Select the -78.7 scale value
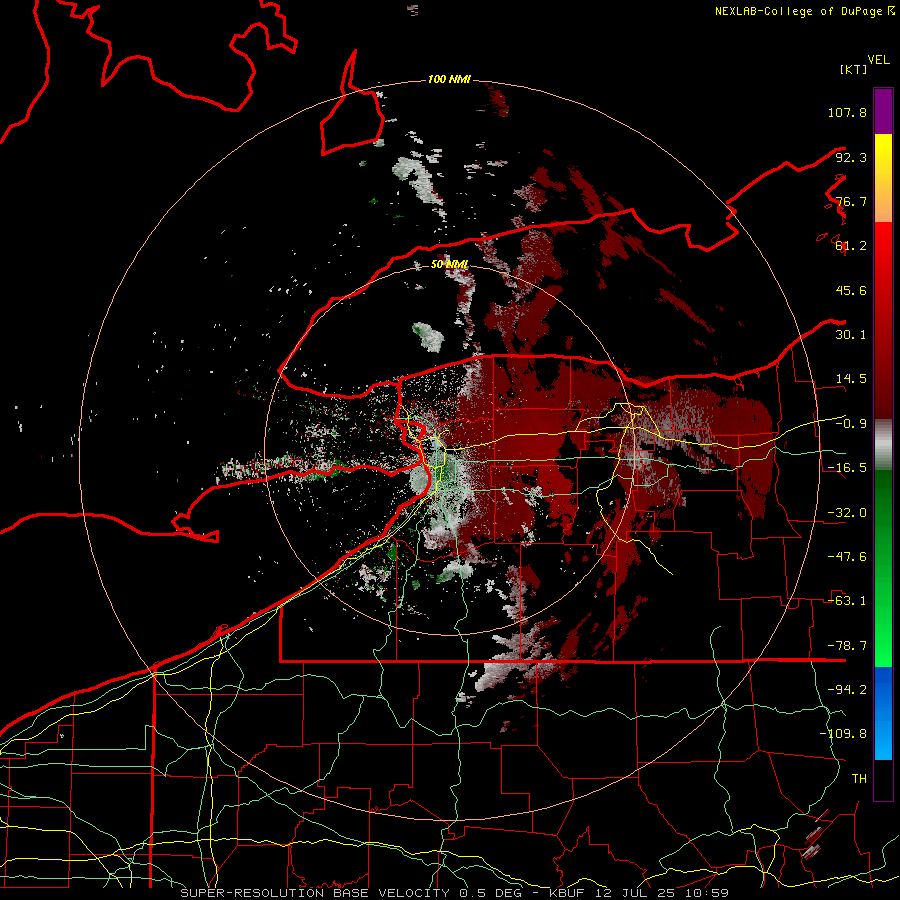 (847, 646)
